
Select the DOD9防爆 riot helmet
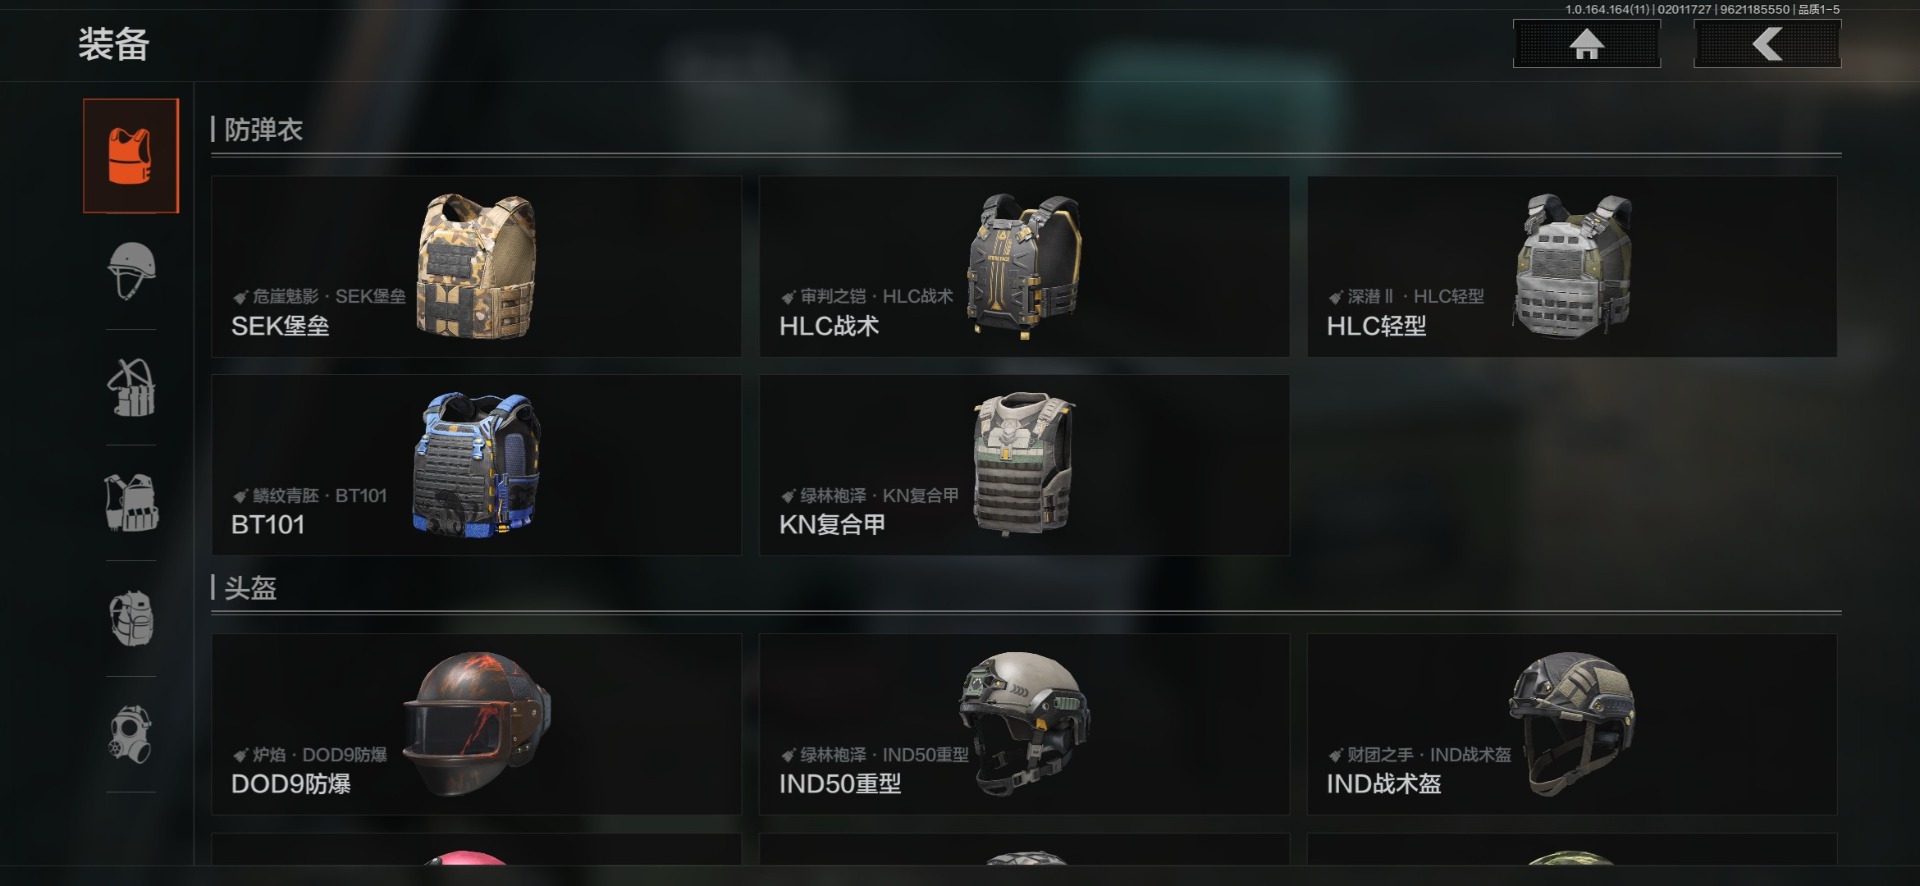click(476, 724)
